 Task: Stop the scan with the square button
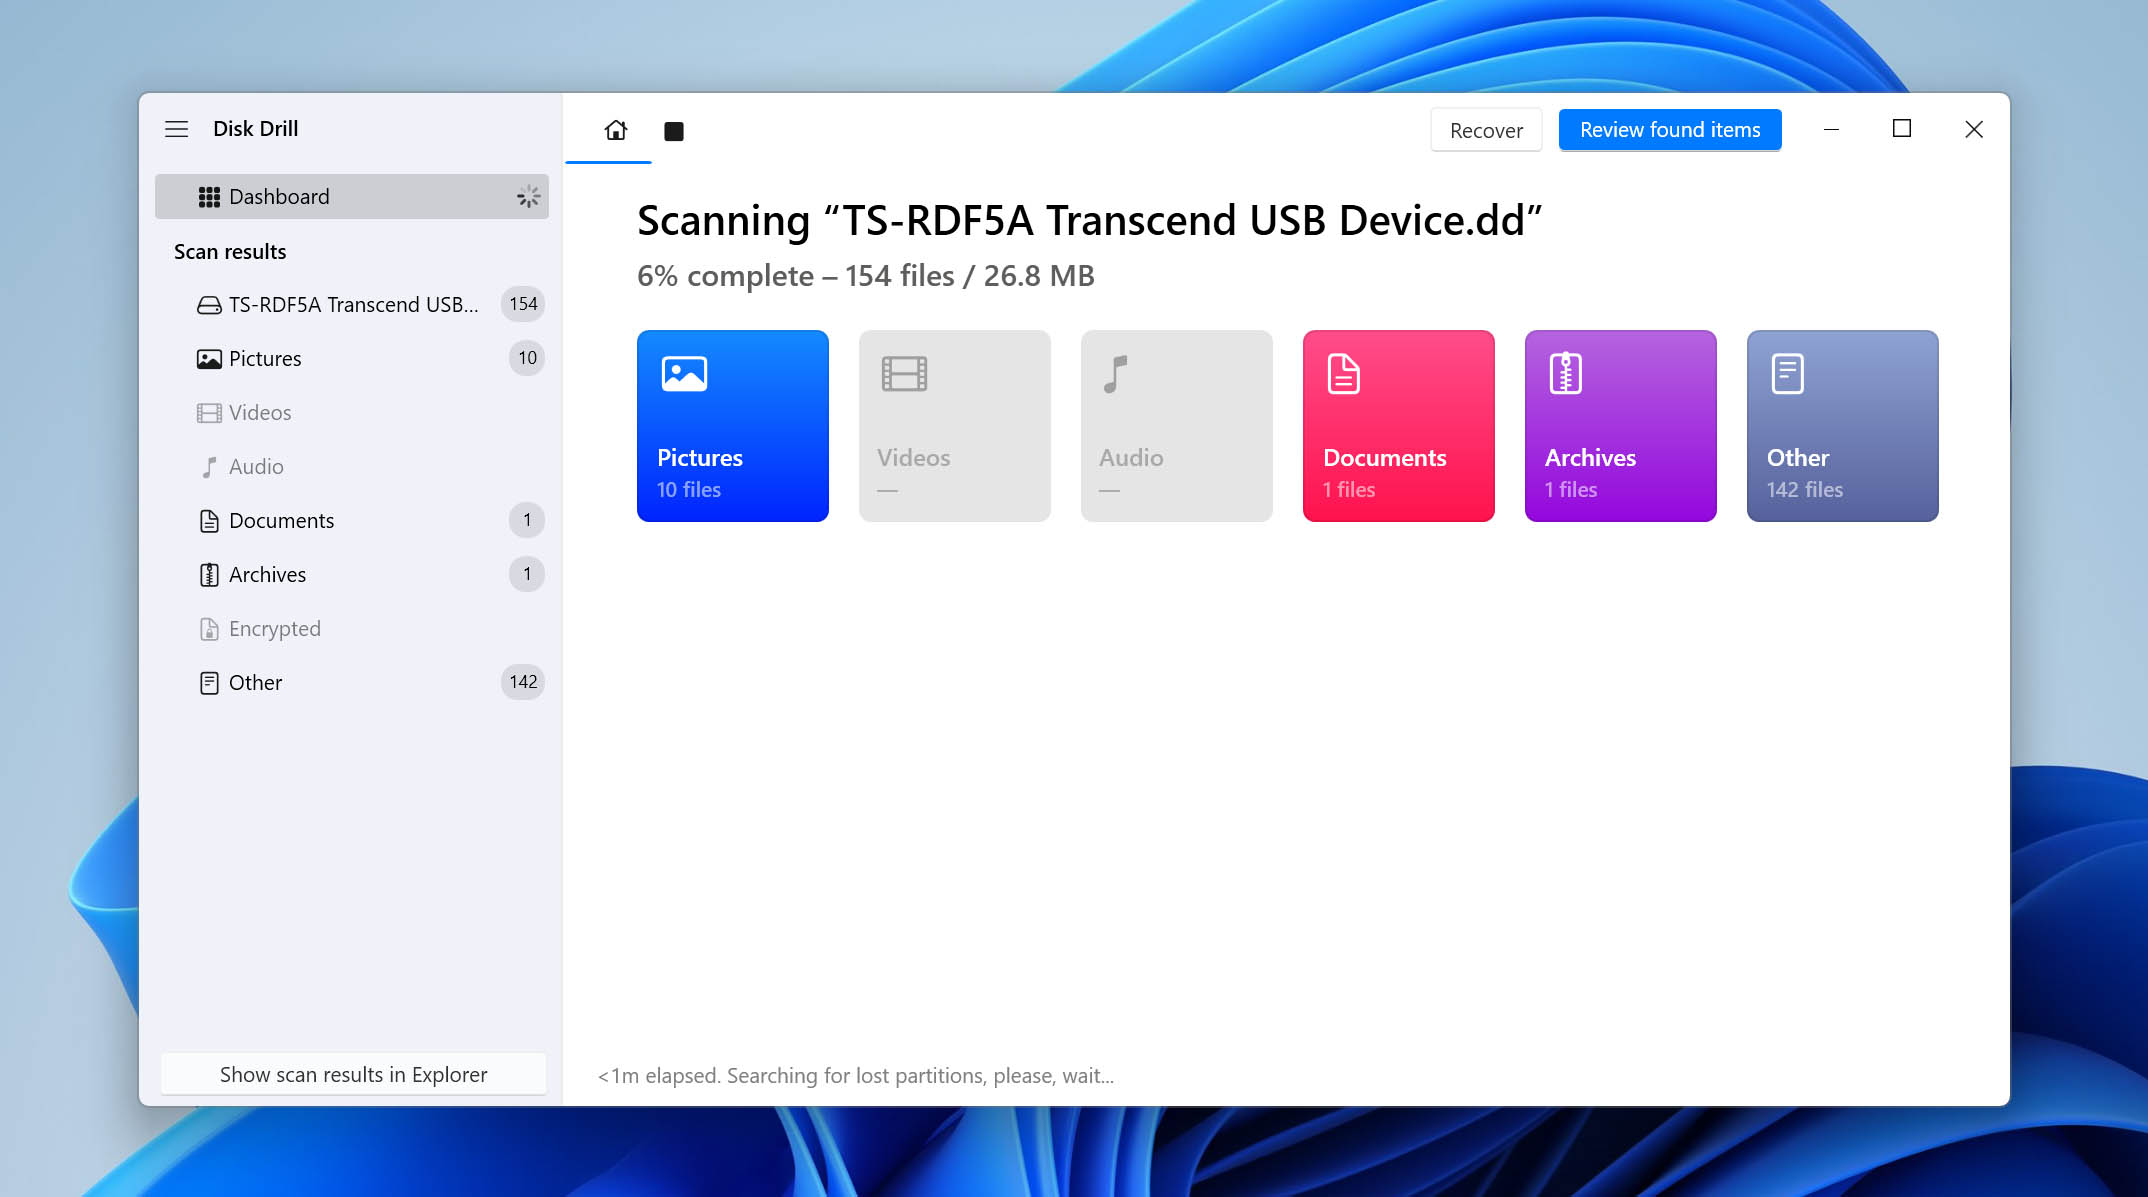(674, 131)
